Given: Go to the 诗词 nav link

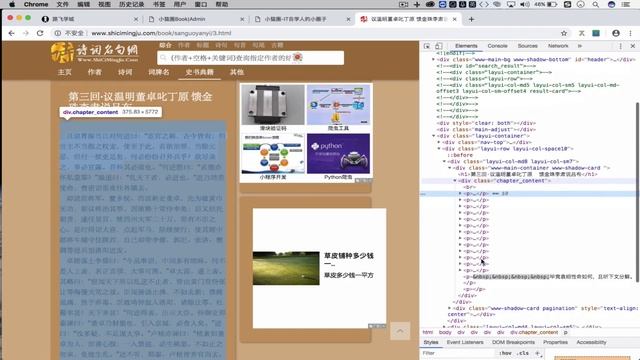Looking at the screenshot, I should point(125,72).
